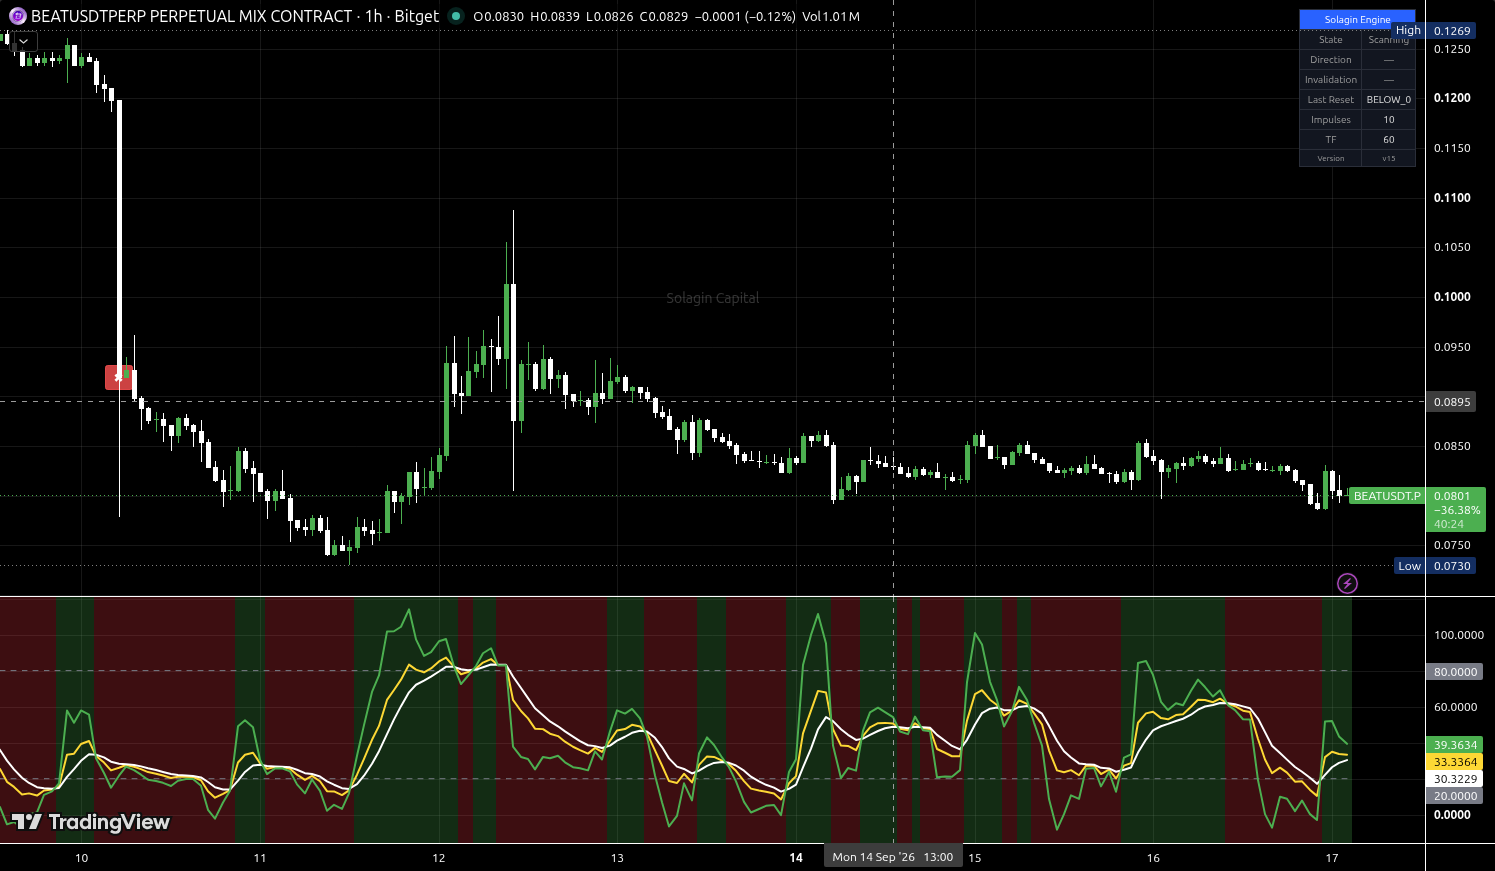
Task: Click the 10 date on the time axis
Action: 81,858
